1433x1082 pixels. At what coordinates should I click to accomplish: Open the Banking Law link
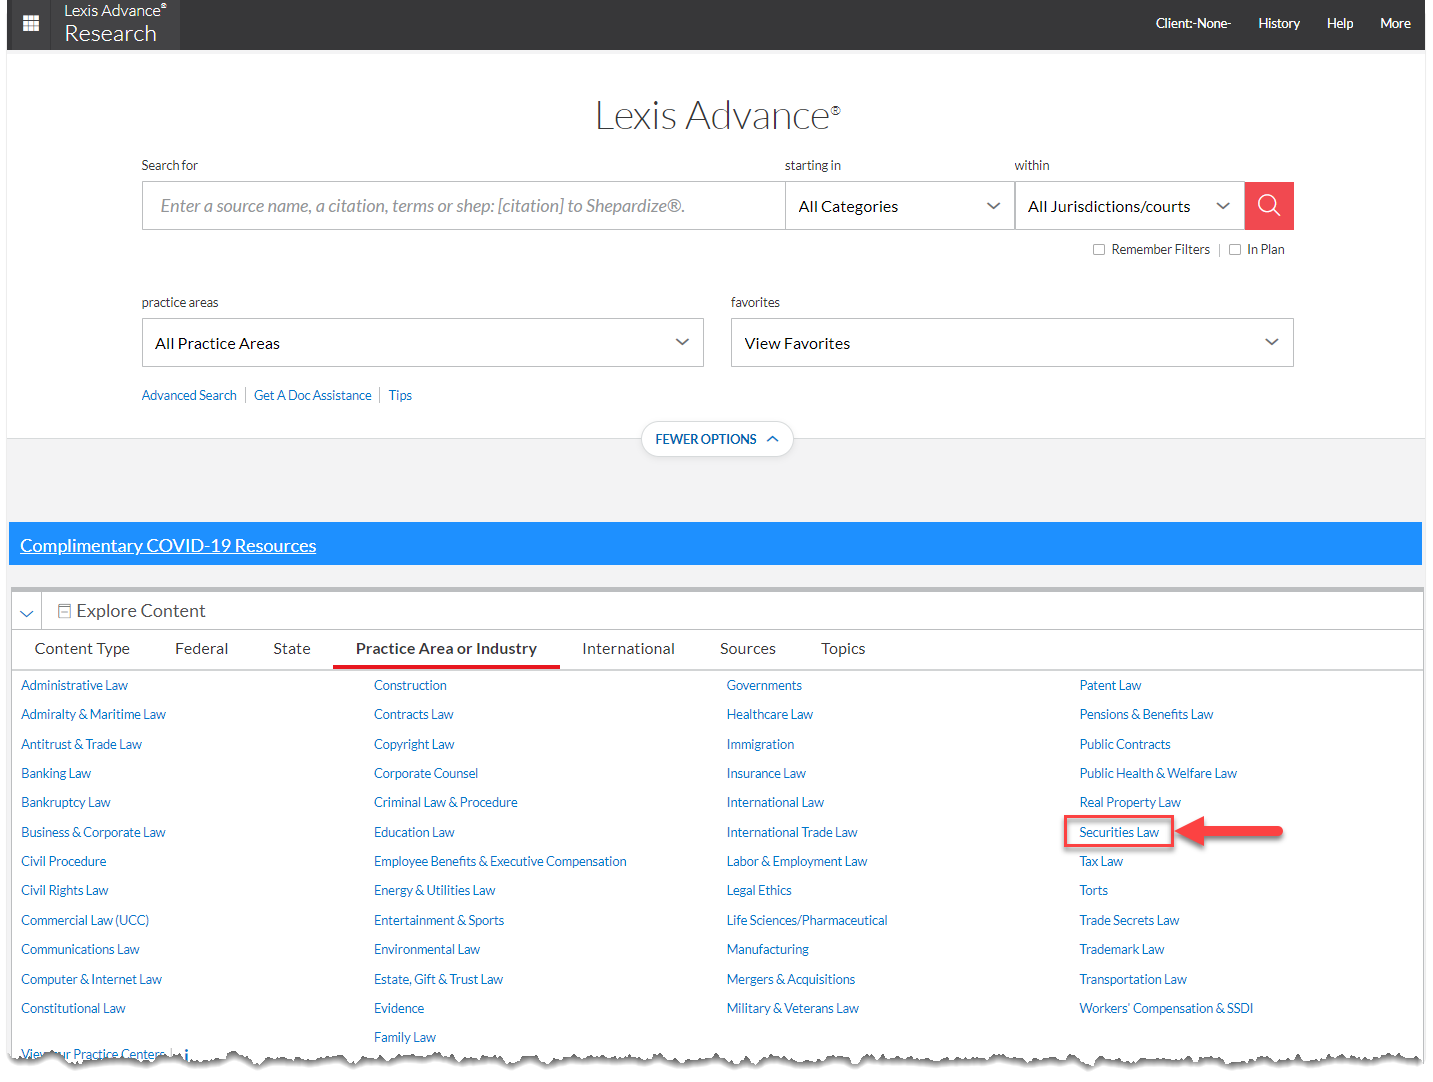[x=56, y=773]
